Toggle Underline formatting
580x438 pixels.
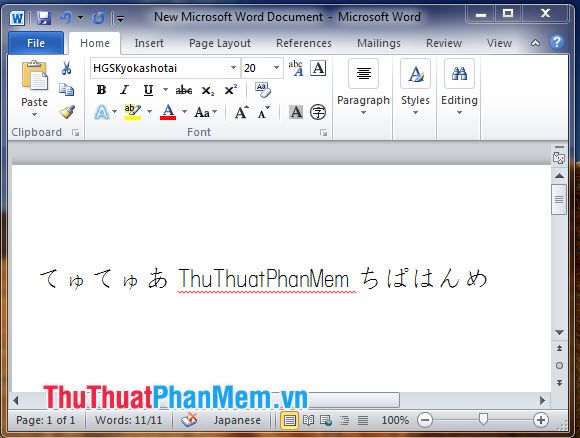coord(148,90)
